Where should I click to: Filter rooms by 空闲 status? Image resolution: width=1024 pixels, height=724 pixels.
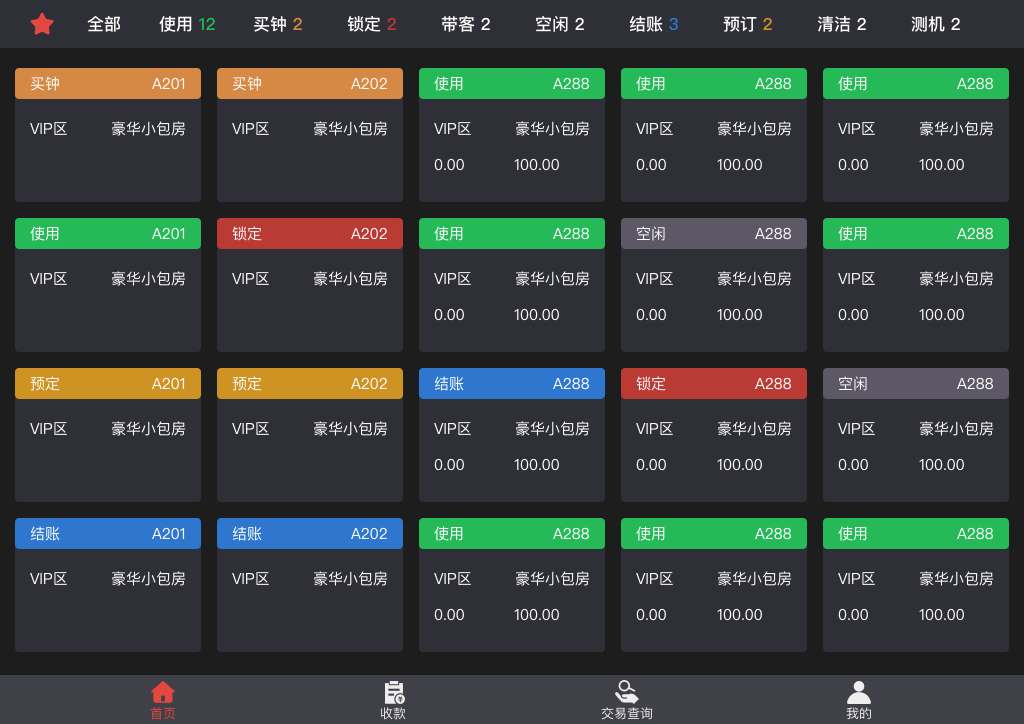(559, 24)
